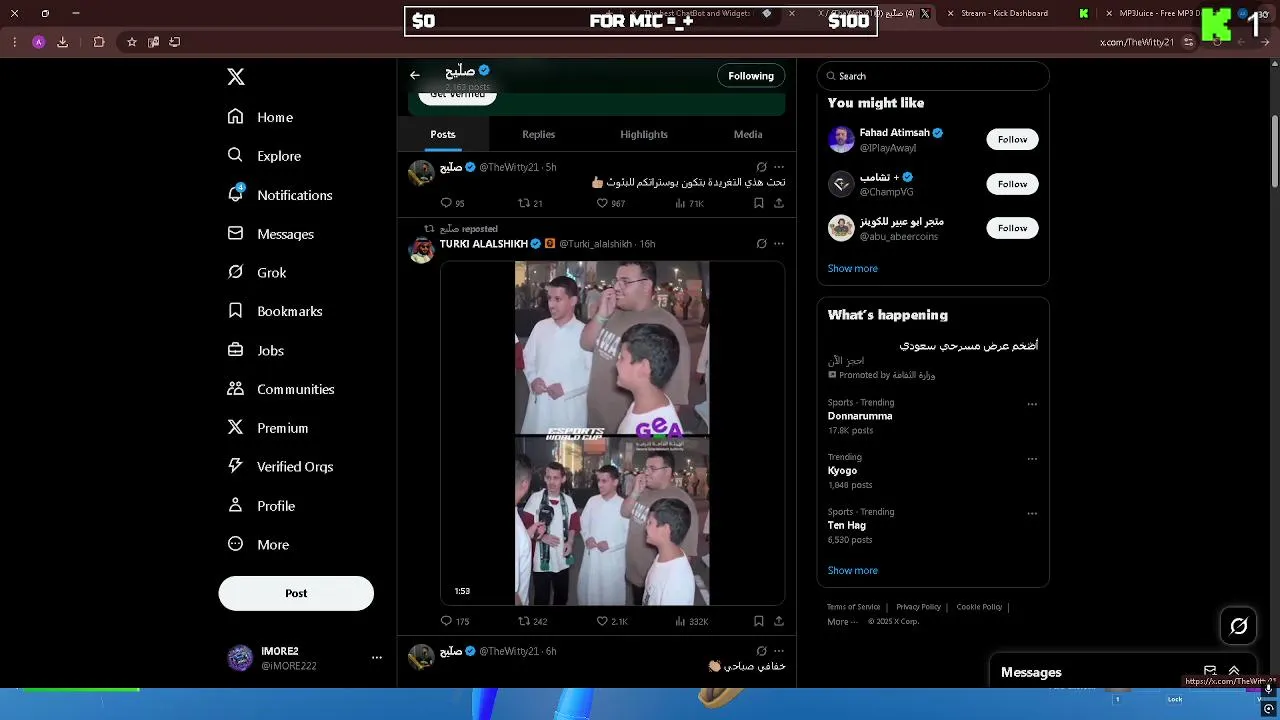Click Grok icon on Turki Alalshikh post
This screenshot has height=720, width=1280.
click(x=761, y=243)
